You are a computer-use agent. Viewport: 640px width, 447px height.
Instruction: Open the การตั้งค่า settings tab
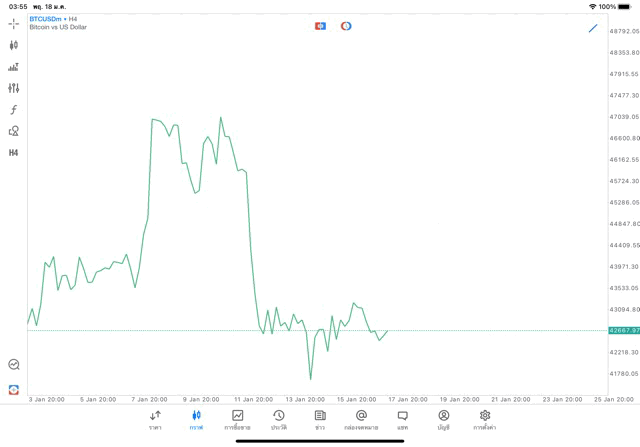(x=485, y=420)
